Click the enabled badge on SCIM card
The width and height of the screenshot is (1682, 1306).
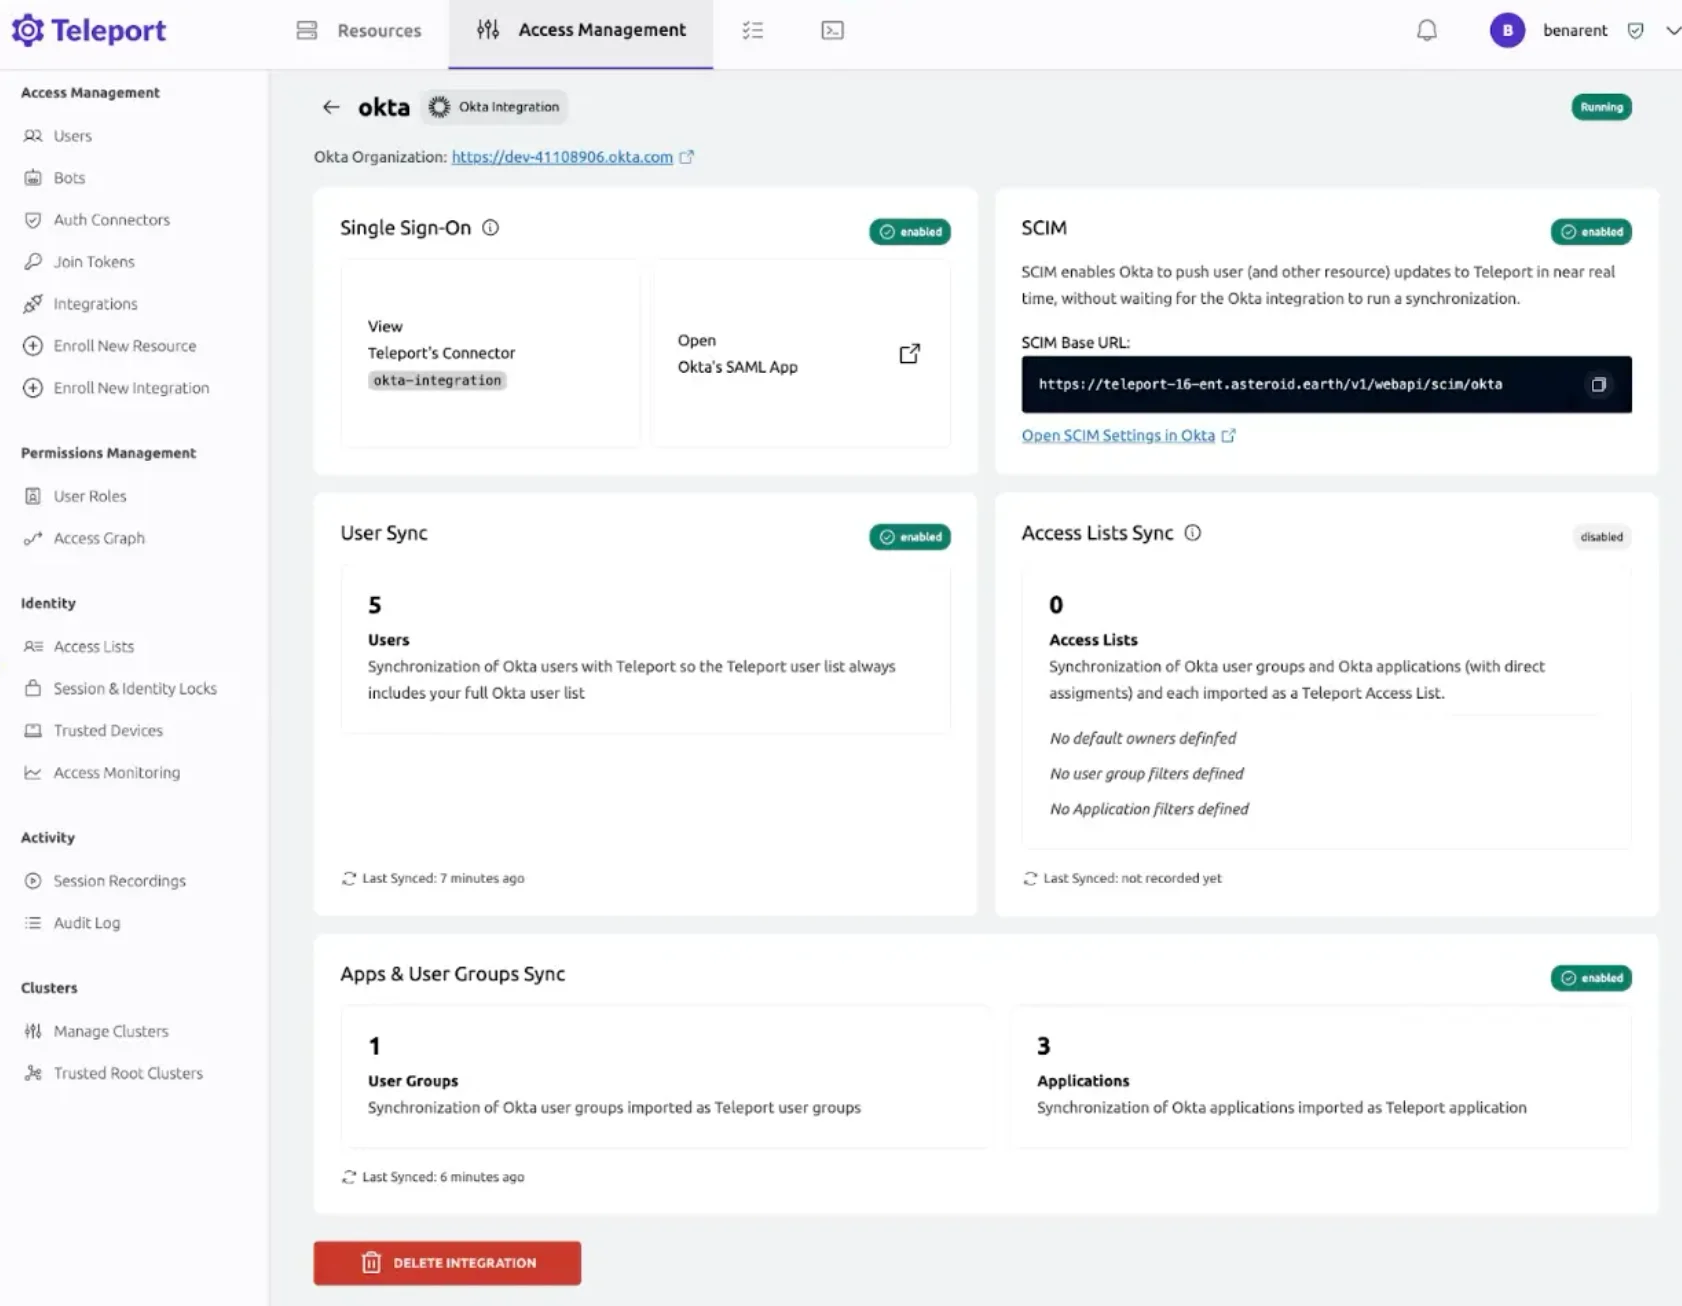1590,232
